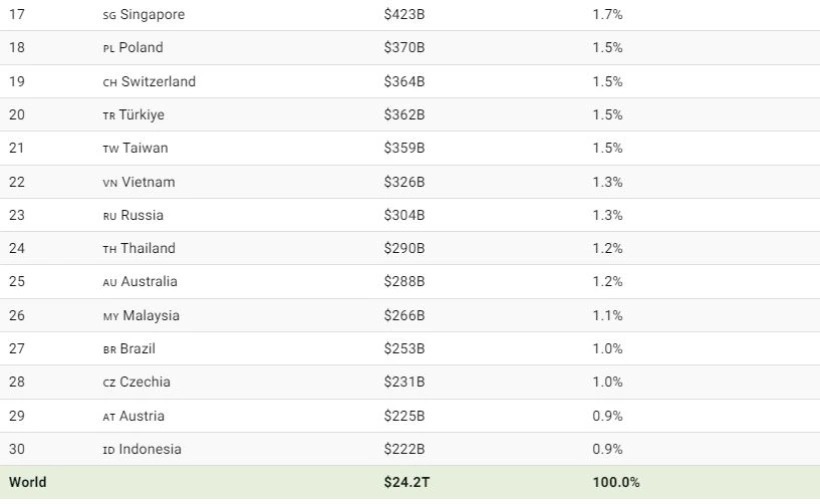Click the CH code next to Switzerland
This screenshot has height=504, width=820.
110,83
